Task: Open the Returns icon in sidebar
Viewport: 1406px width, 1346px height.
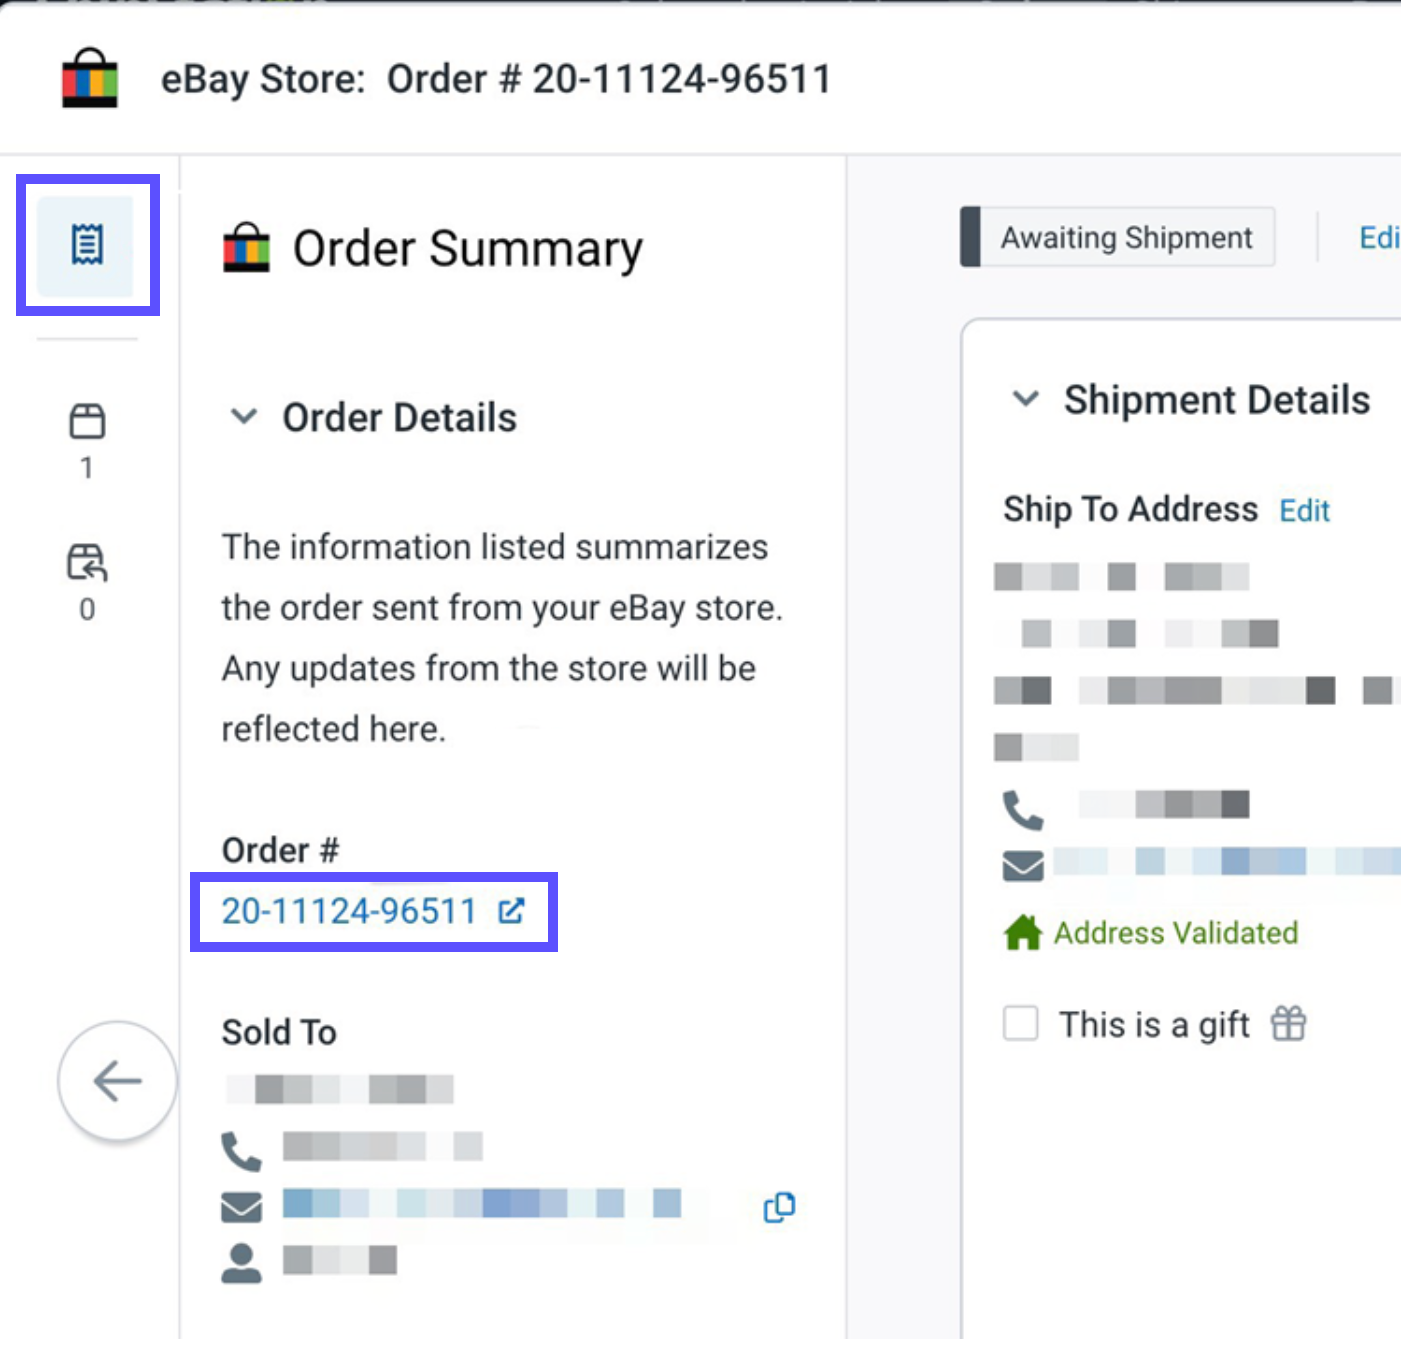Action: click(87, 562)
